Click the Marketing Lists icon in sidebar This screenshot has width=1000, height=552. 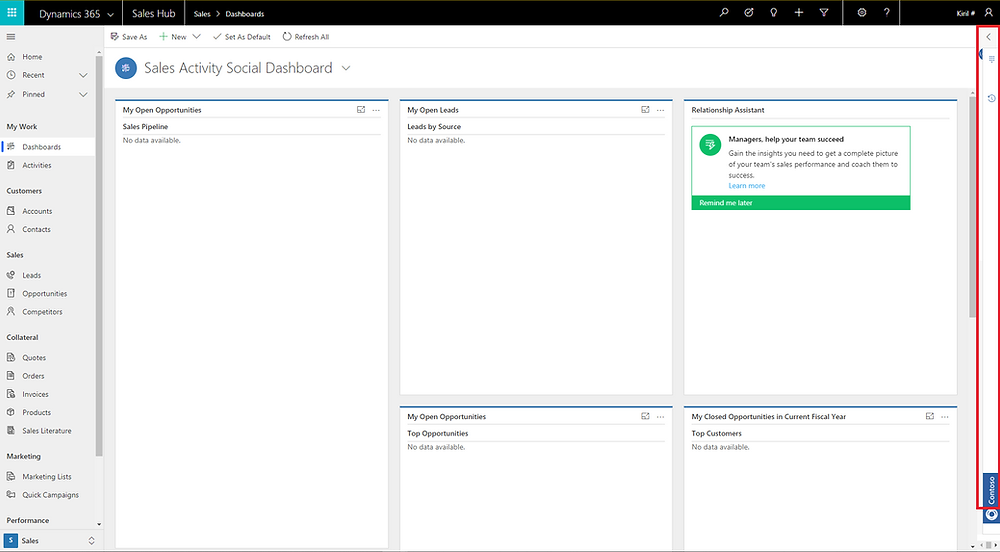click(10, 476)
